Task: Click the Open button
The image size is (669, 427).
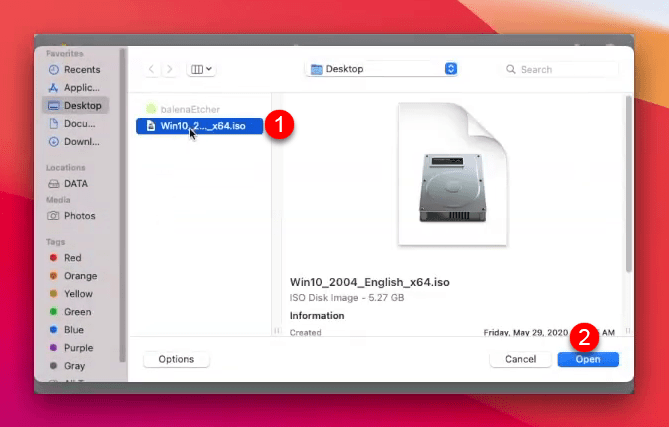Action: pos(588,359)
